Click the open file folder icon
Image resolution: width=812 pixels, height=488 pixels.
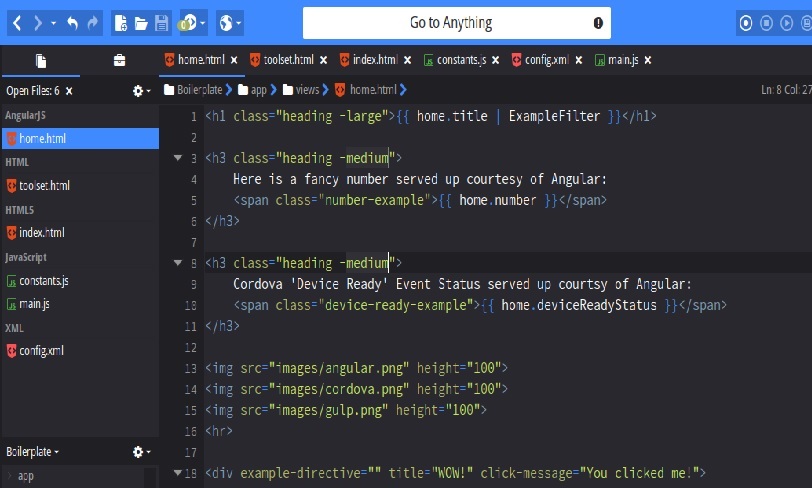(141, 22)
